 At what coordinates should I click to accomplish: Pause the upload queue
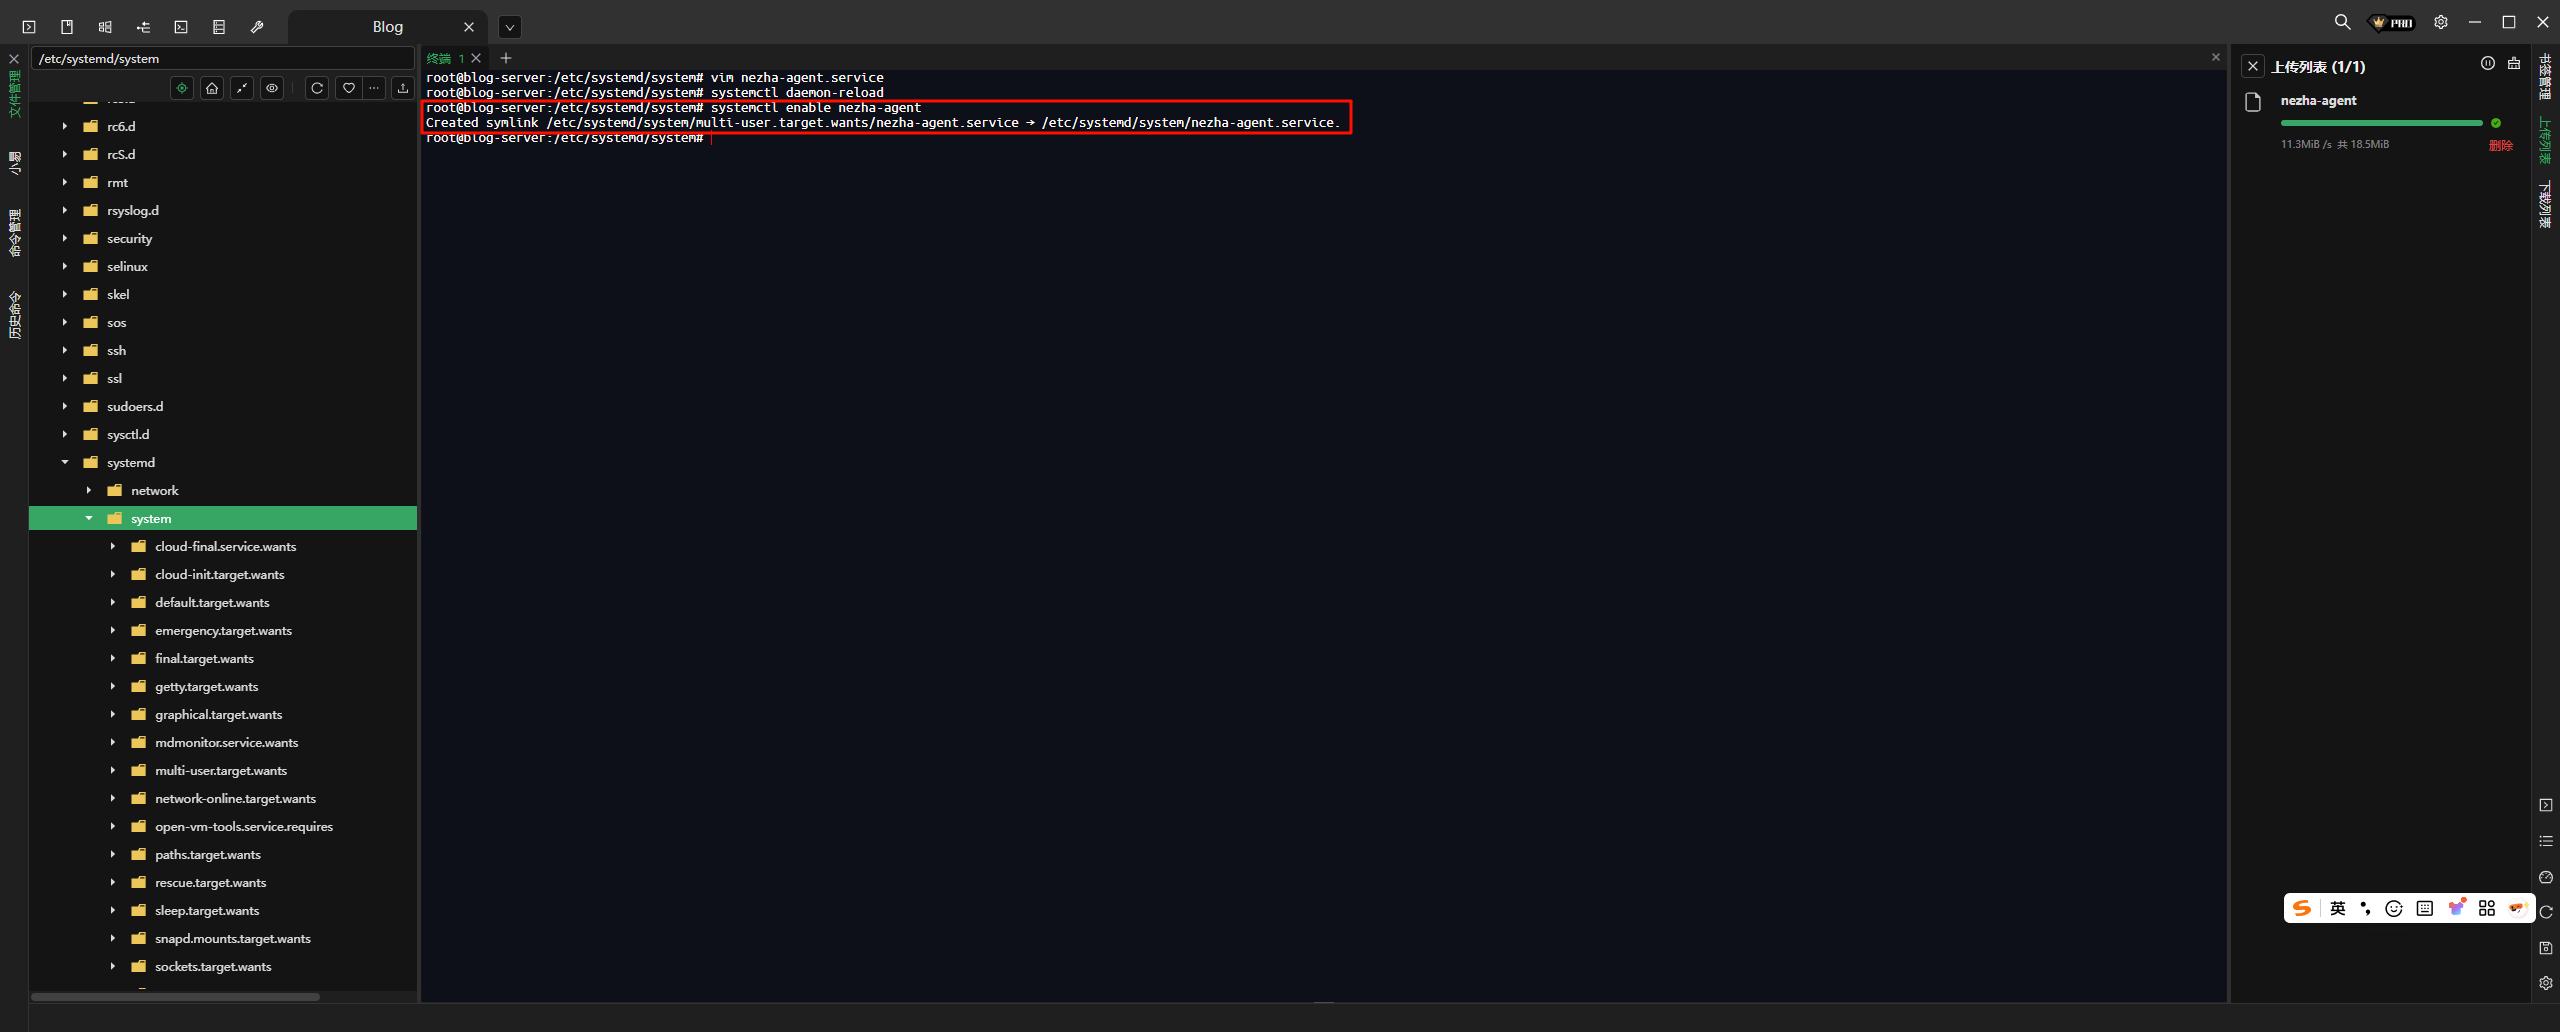point(2487,64)
